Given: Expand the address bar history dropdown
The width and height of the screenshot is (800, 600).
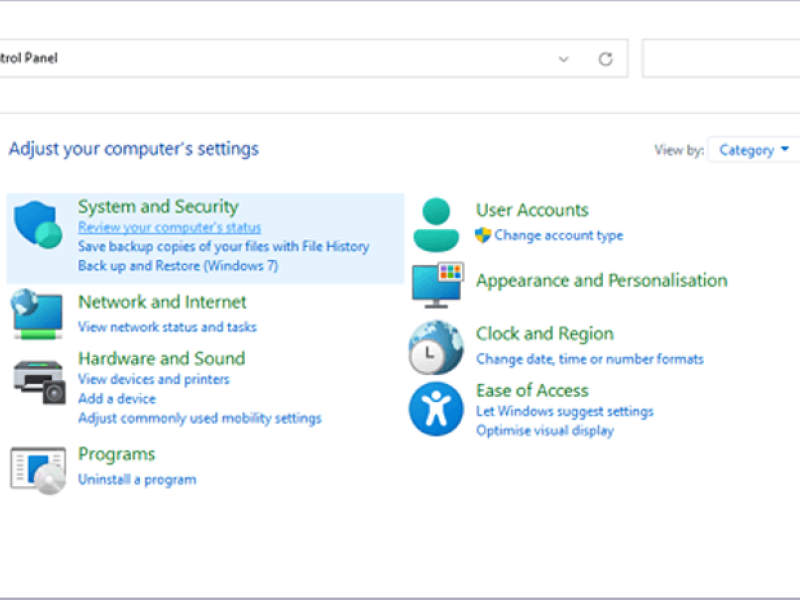Looking at the screenshot, I should click(563, 59).
